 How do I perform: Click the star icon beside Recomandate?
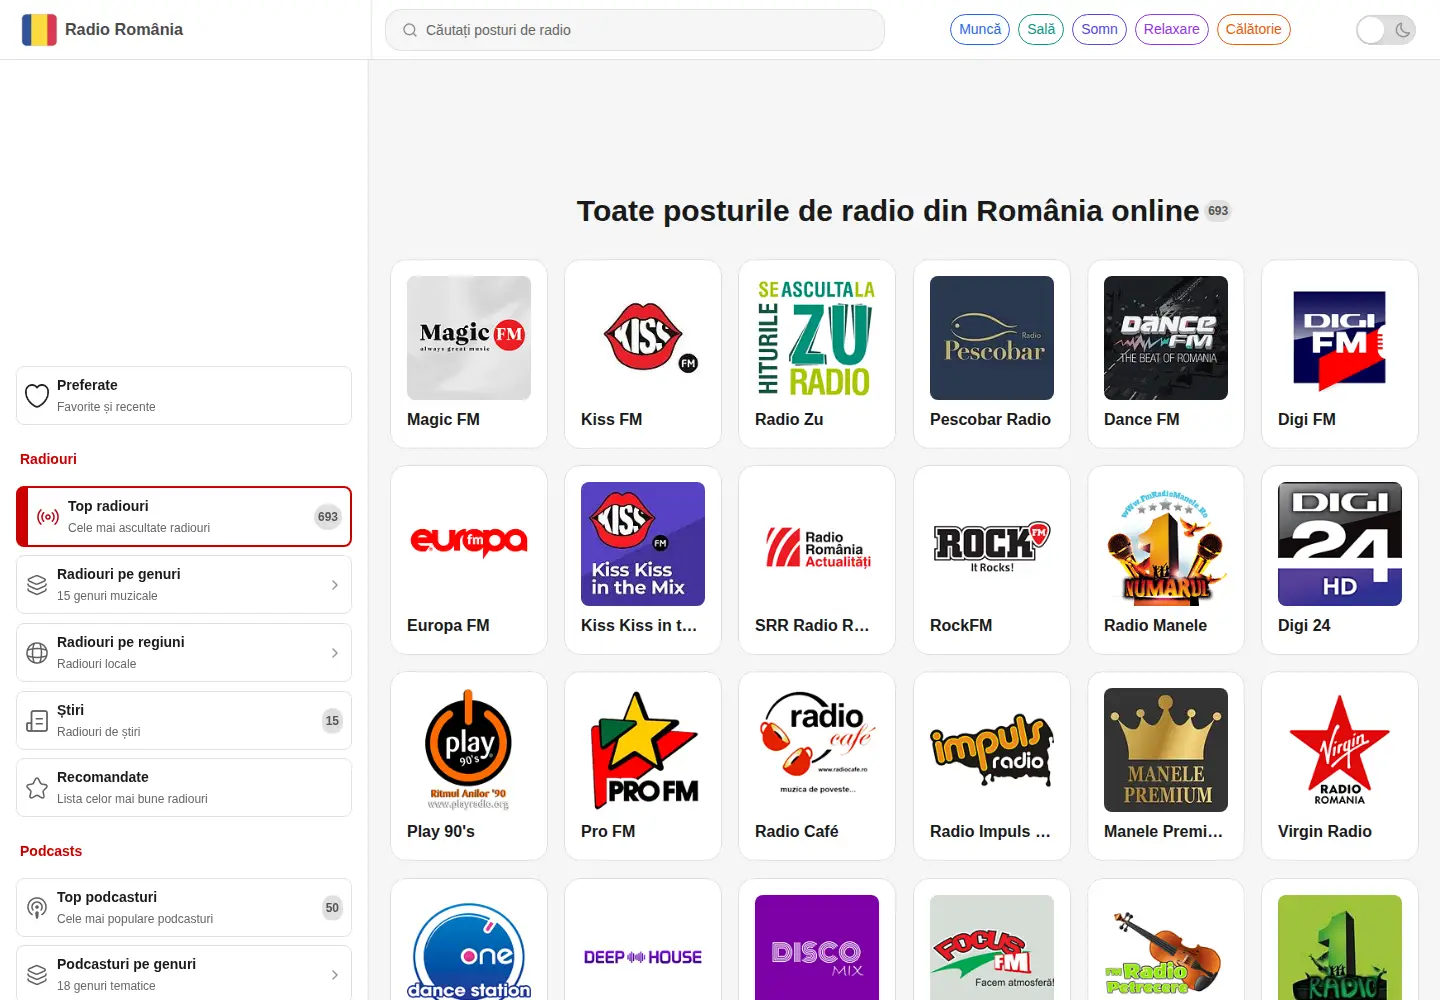(37, 788)
